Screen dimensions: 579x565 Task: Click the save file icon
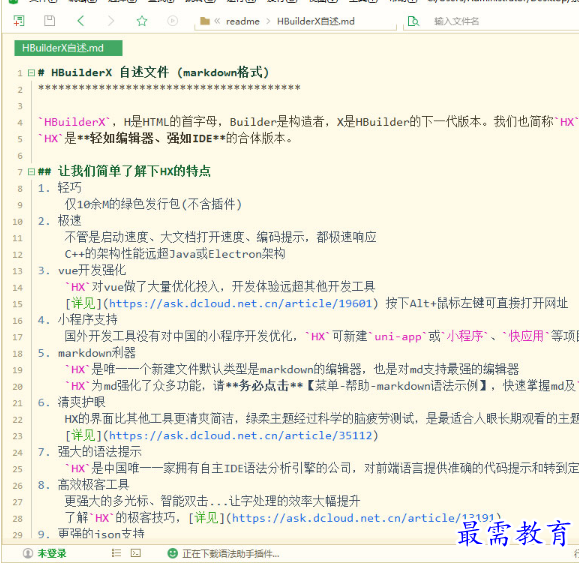49,21
